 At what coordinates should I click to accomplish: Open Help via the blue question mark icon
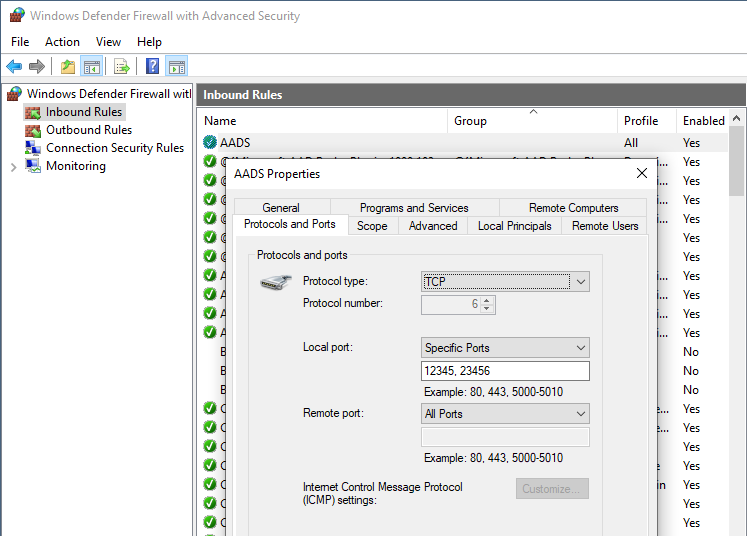click(x=152, y=67)
